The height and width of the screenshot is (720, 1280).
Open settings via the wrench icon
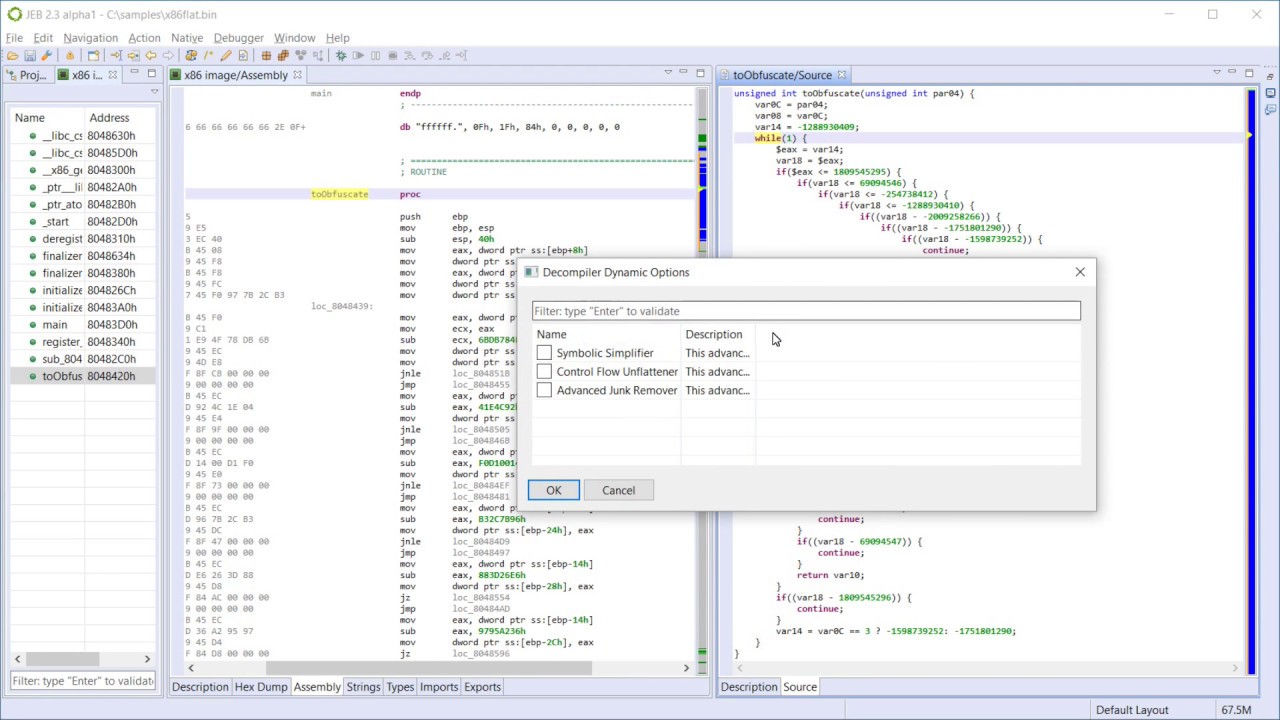(46, 56)
